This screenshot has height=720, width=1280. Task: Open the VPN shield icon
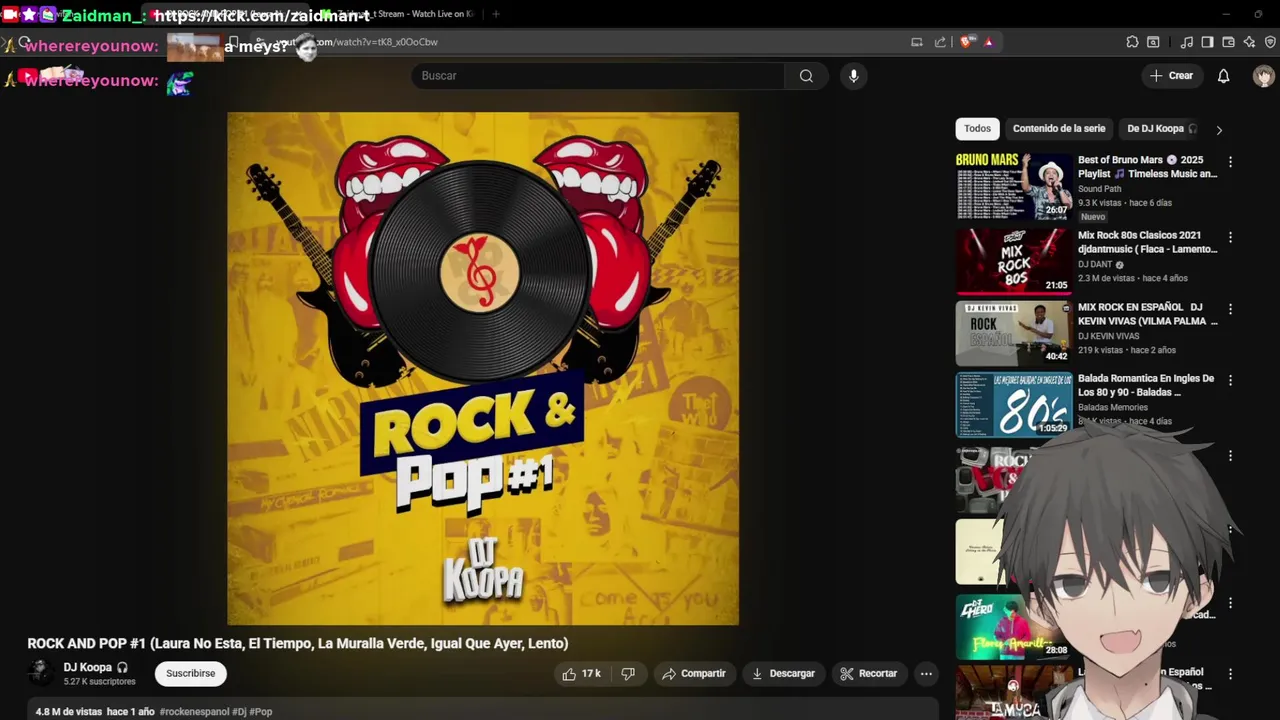[x=1270, y=42]
